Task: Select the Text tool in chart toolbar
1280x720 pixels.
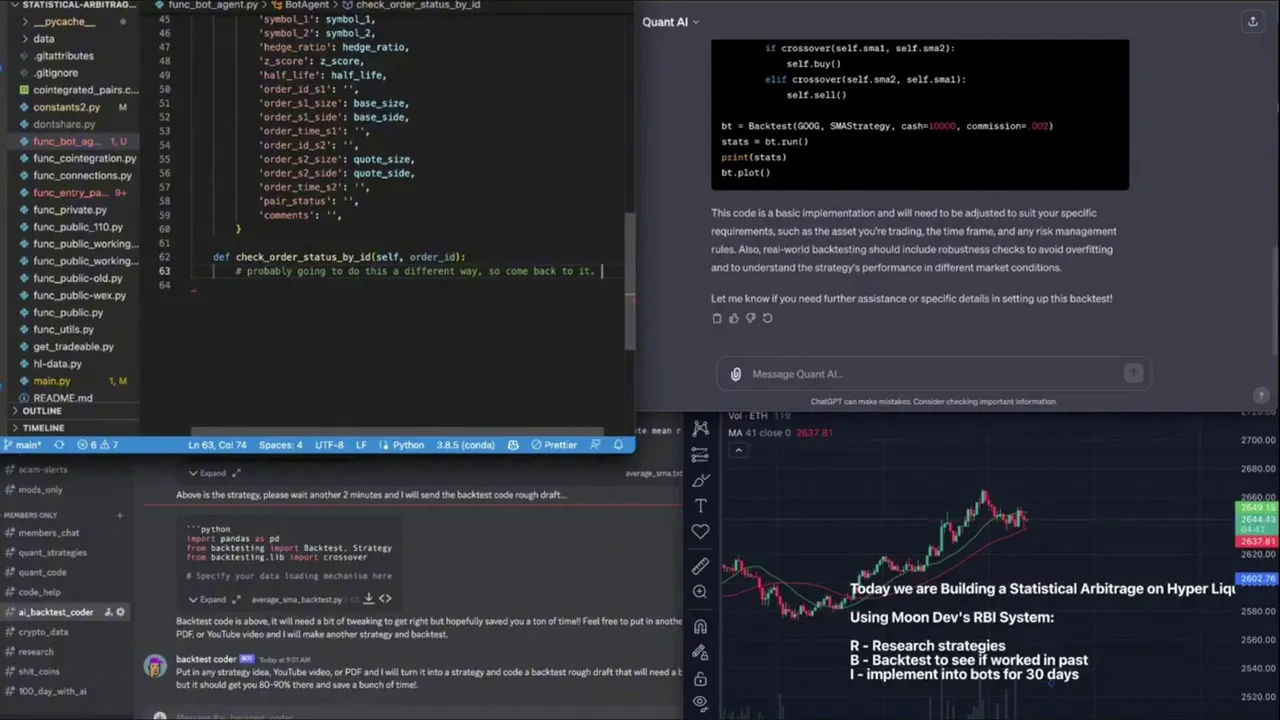Action: [700, 506]
